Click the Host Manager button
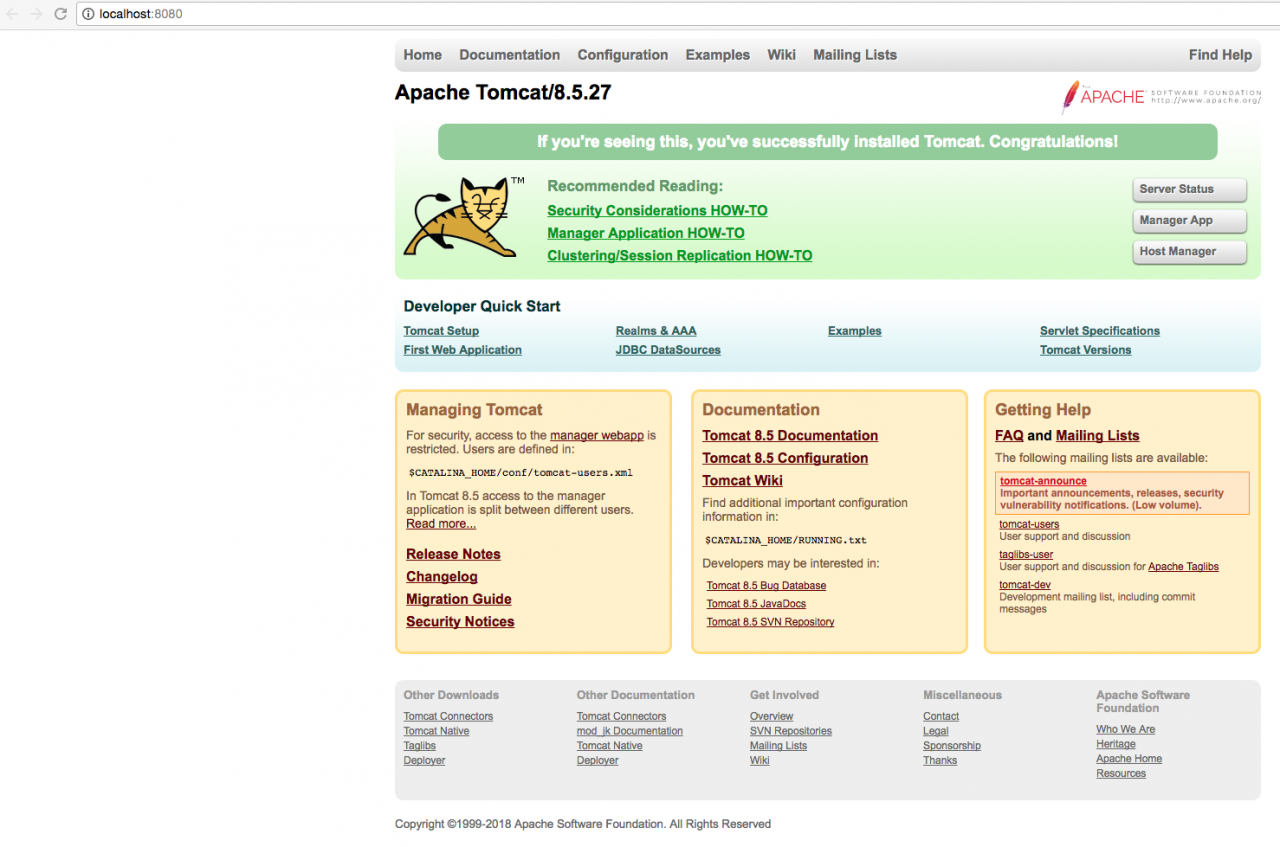This screenshot has height=847, width=1280. 1189,251
